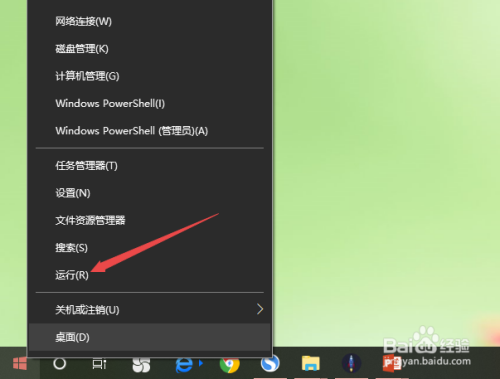Choose Run (运行(R)) from menu
500x379 pixels.
coord(150,275)
